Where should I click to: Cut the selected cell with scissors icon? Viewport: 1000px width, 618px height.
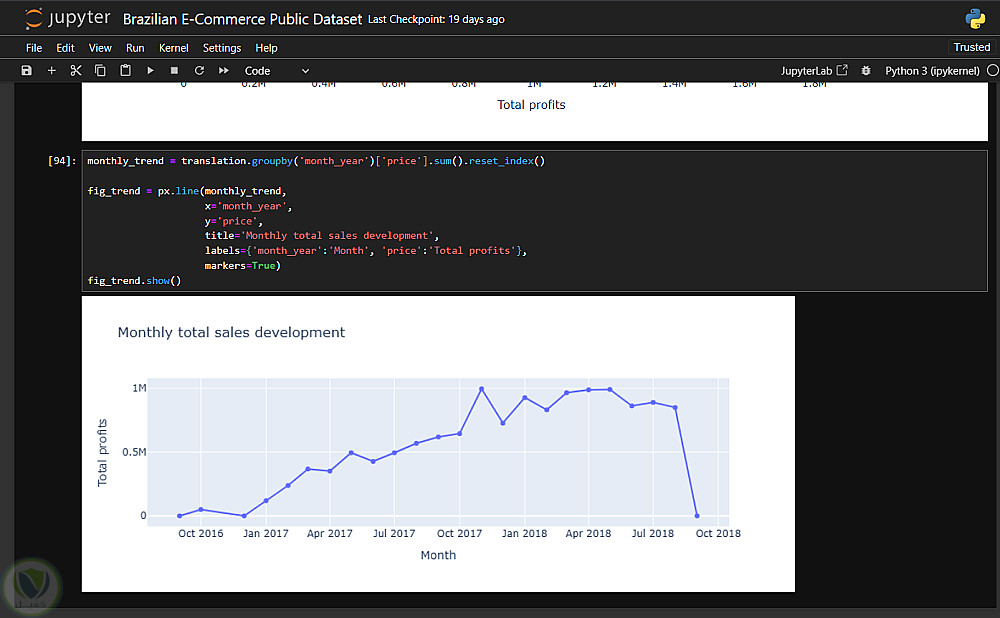(x=76, y=71)
